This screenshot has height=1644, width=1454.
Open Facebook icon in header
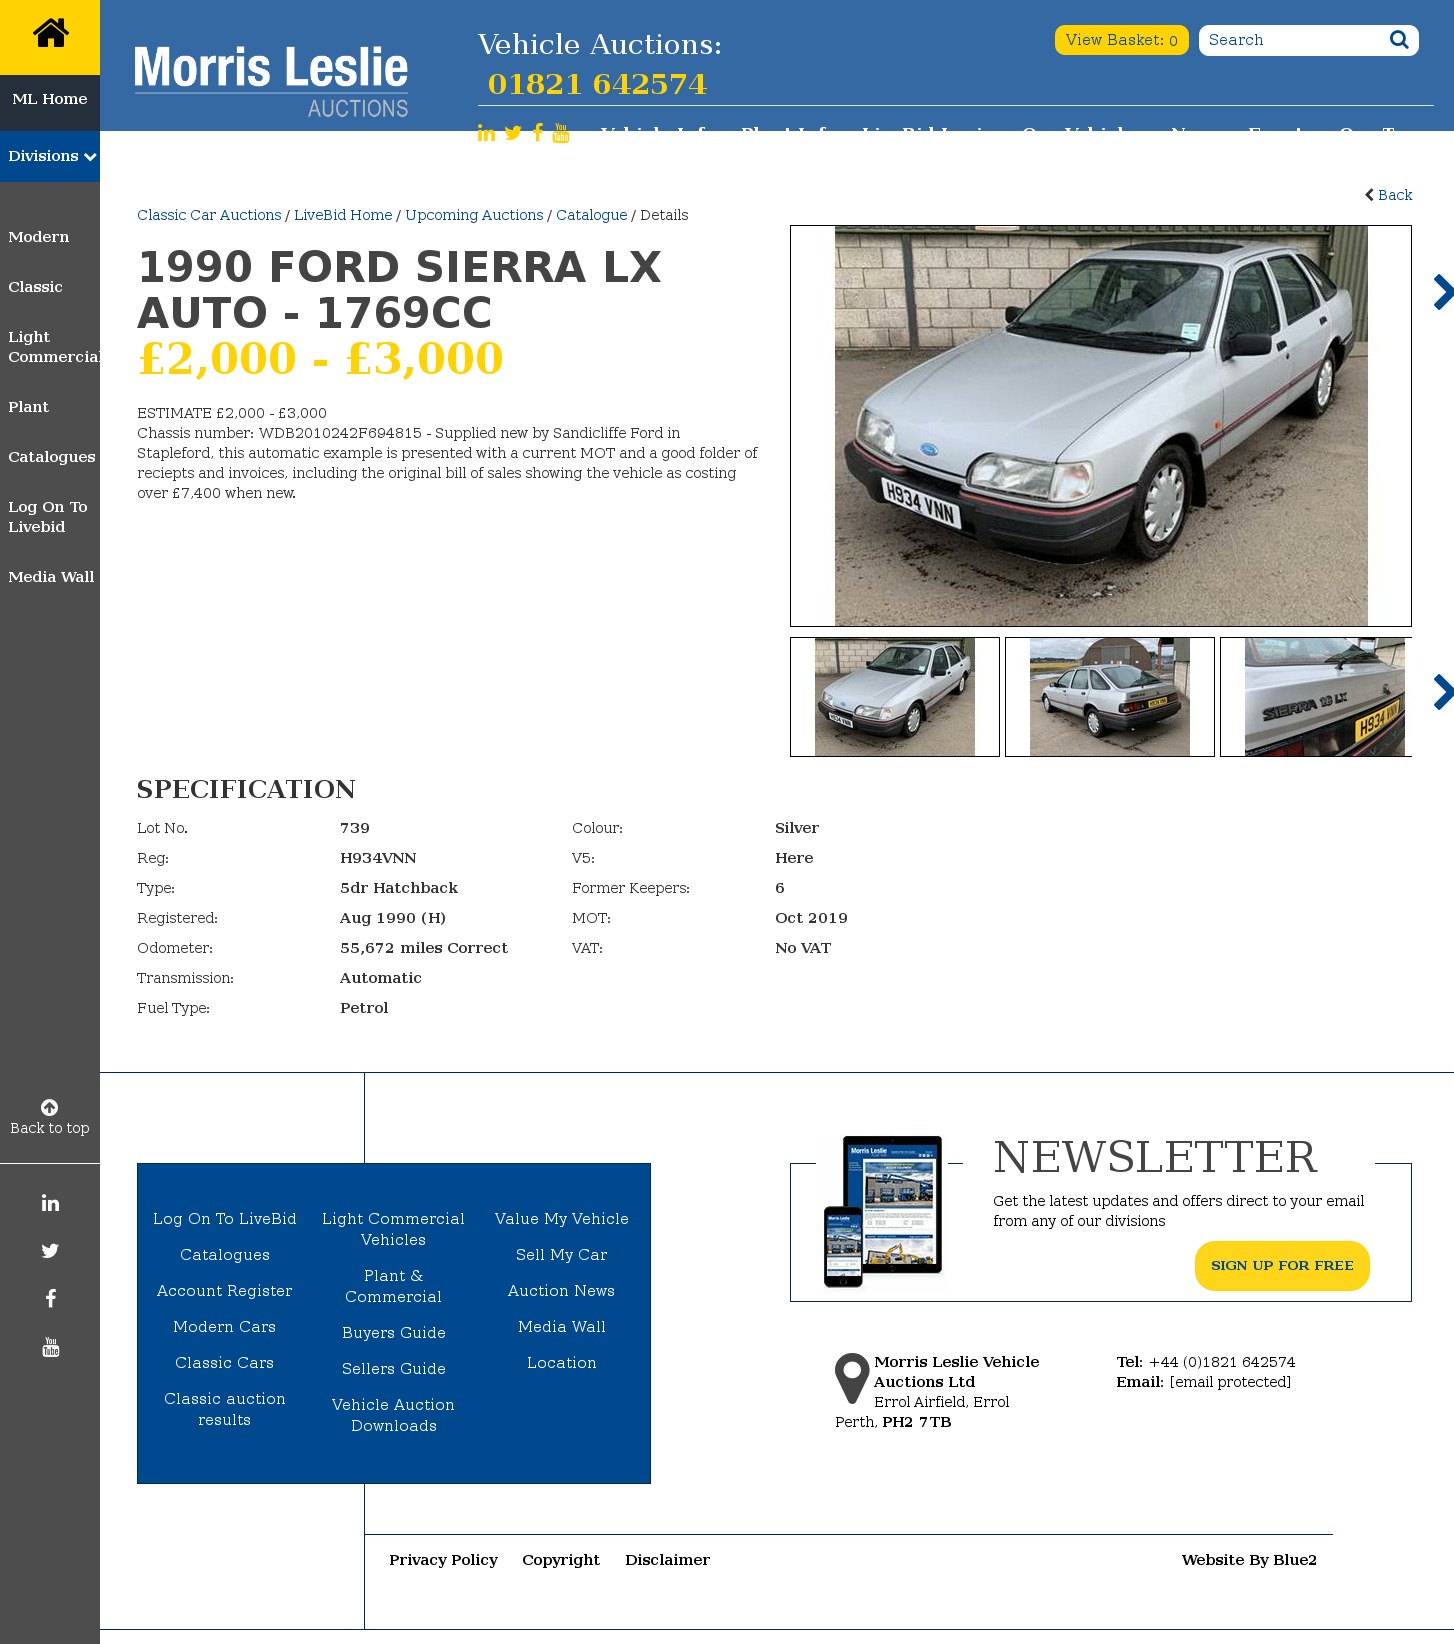[538, 133]
